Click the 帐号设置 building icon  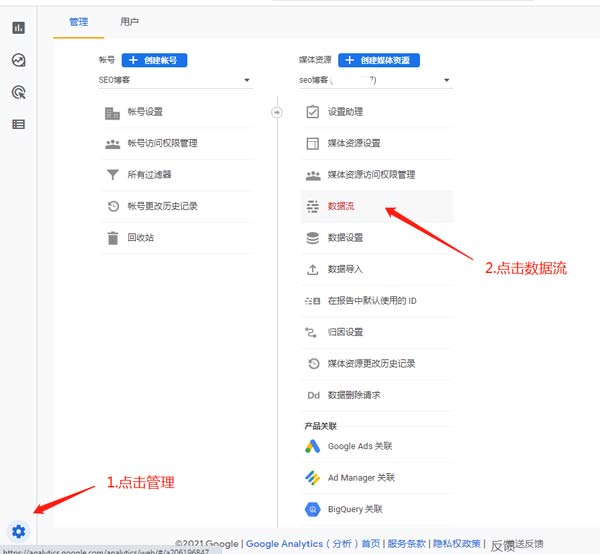click(x=112, y=113)
